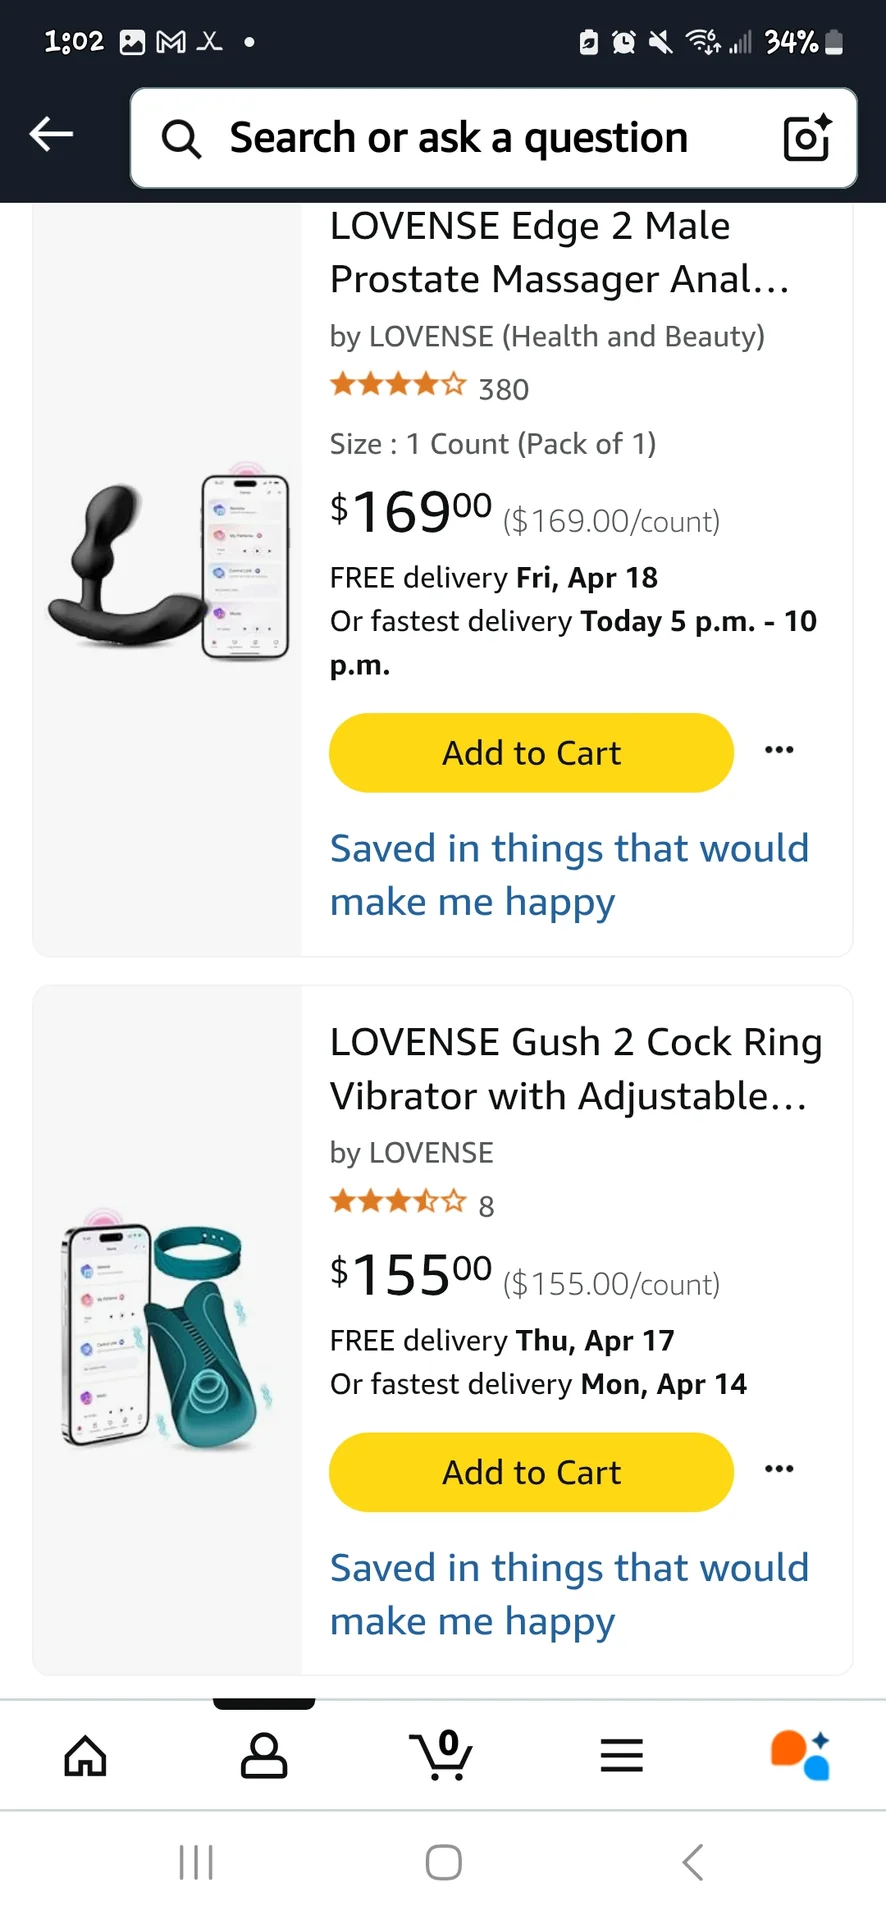Screen dimensions: 886x1920
Task: Open saved list link under Gush 2
Action: coord(569,1594)
